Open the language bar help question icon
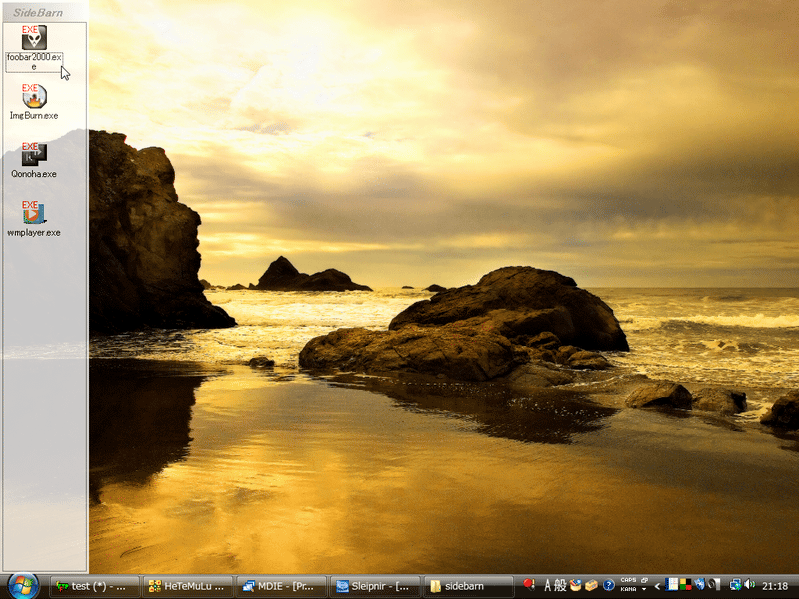 [x=608, y=585]
